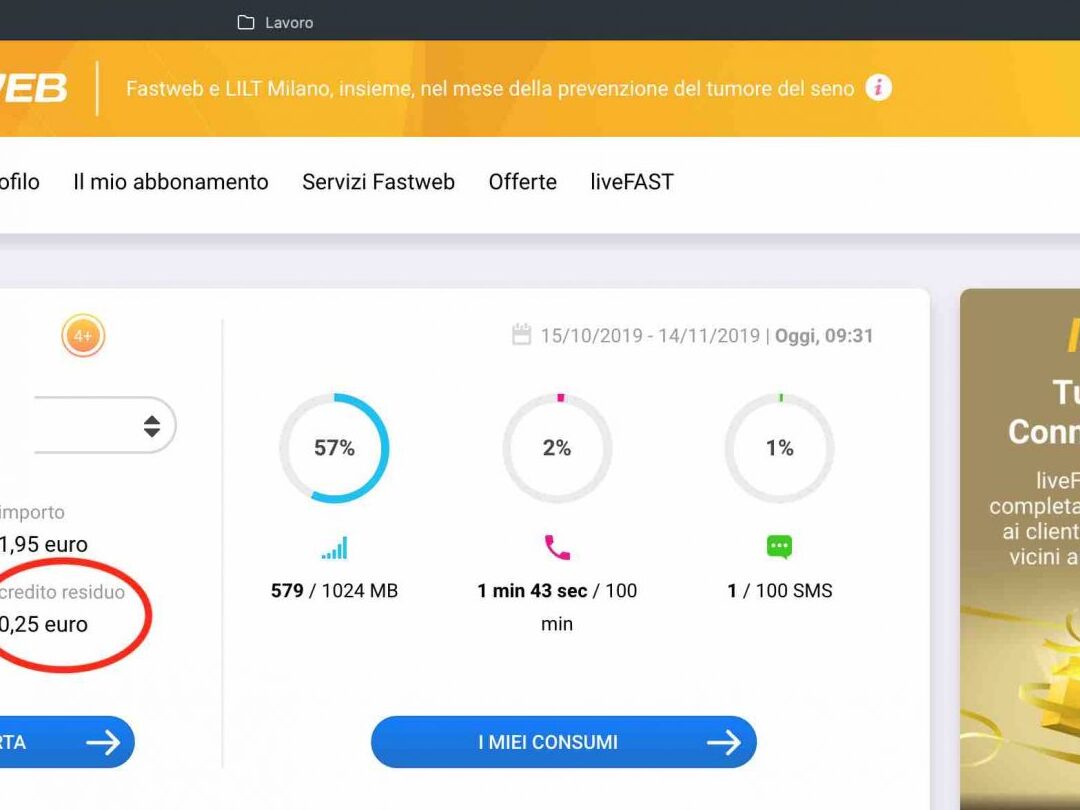This screenshot has height=810, width=1080.
Task: Click the 'credito residuo' label
Action: click(62, 592)
